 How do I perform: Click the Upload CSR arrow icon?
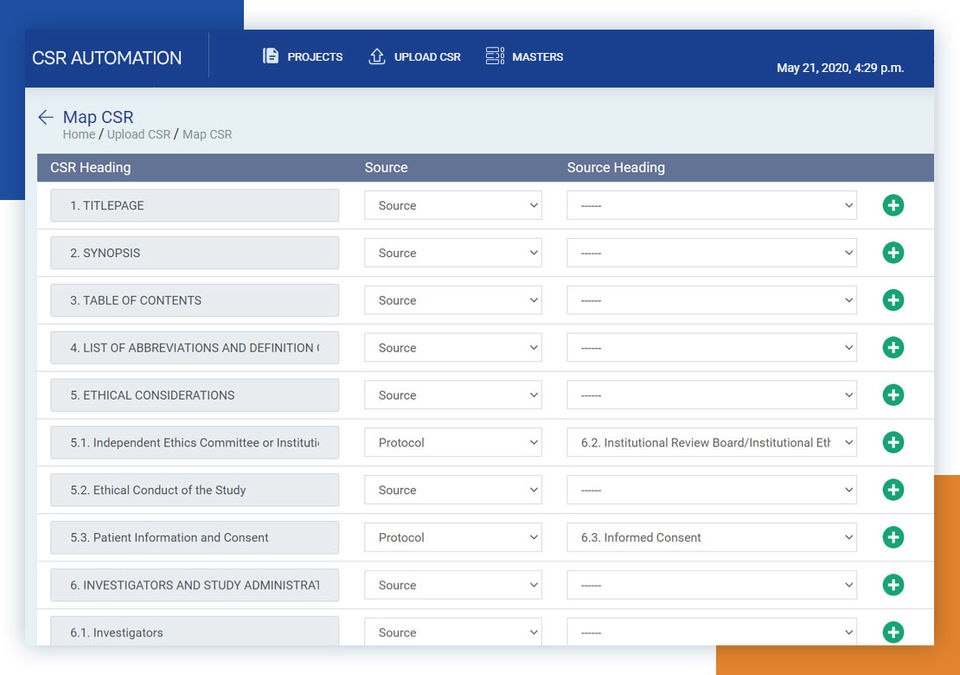click(x=377, y=56)
